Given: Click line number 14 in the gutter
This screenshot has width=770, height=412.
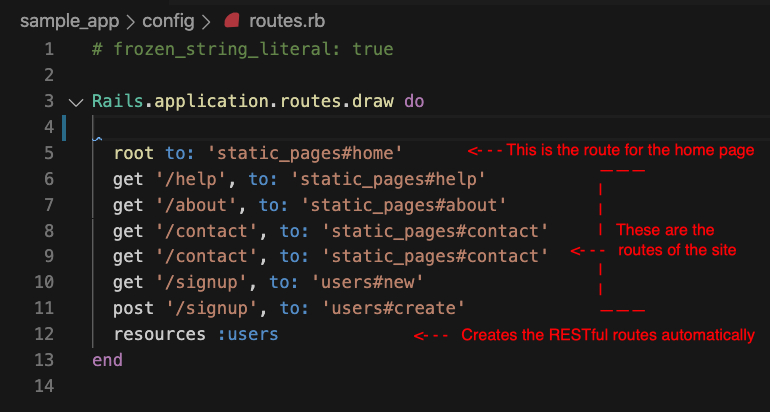Looking at the screenshot, I should (x=41, y=385).
